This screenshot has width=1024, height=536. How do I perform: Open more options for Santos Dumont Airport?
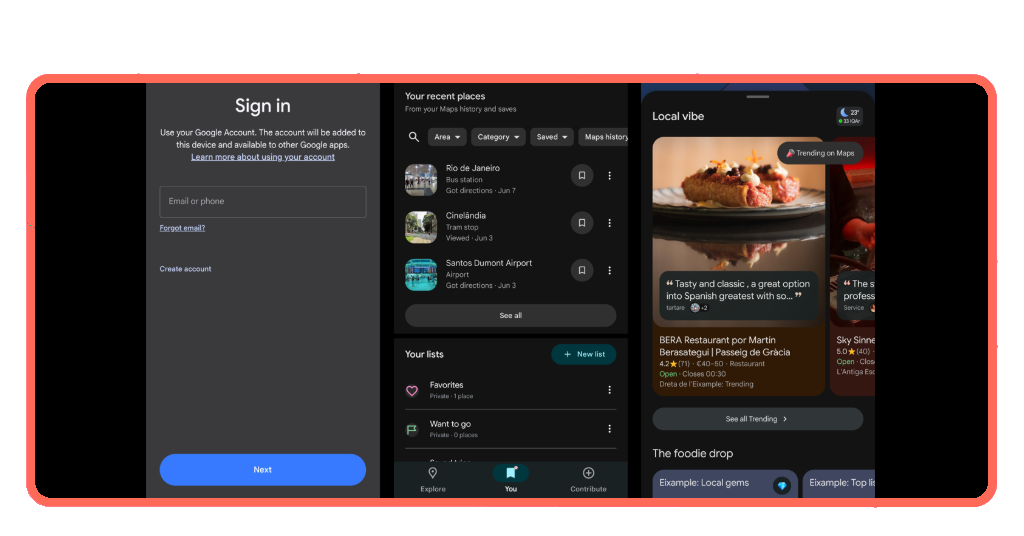[609, 270]
